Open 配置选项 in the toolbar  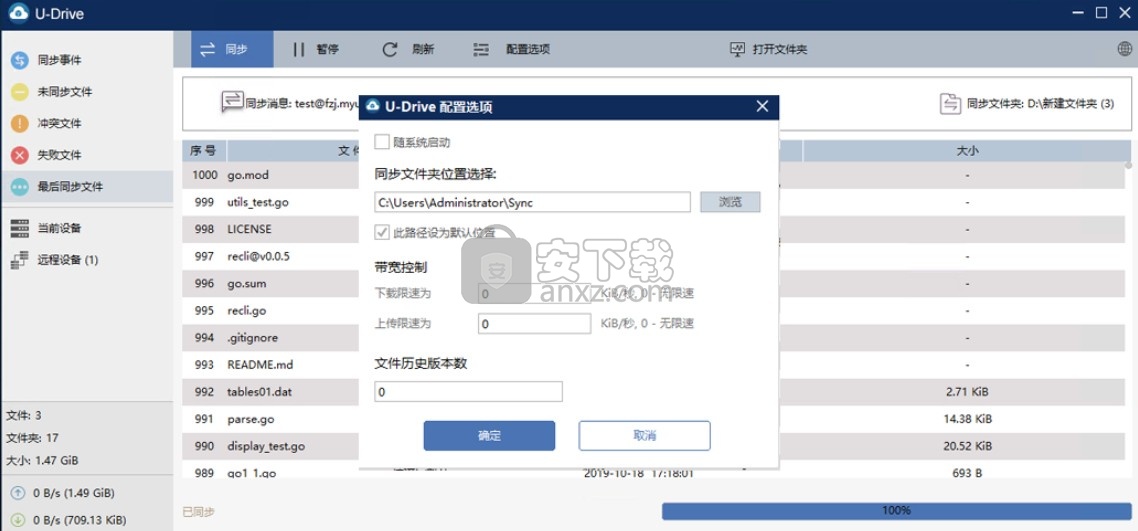512,49
